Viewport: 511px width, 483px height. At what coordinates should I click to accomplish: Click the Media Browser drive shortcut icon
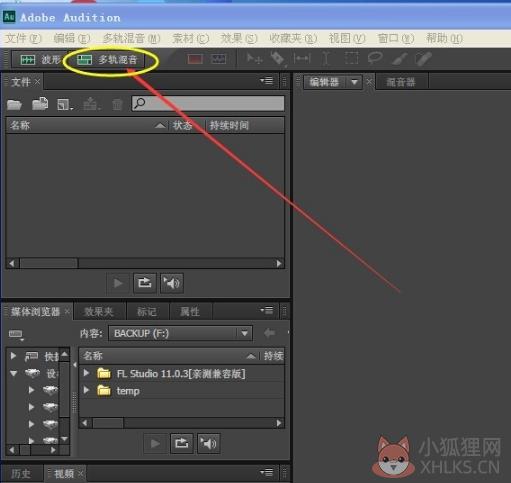pyautogui.click(x=16, y=334)
